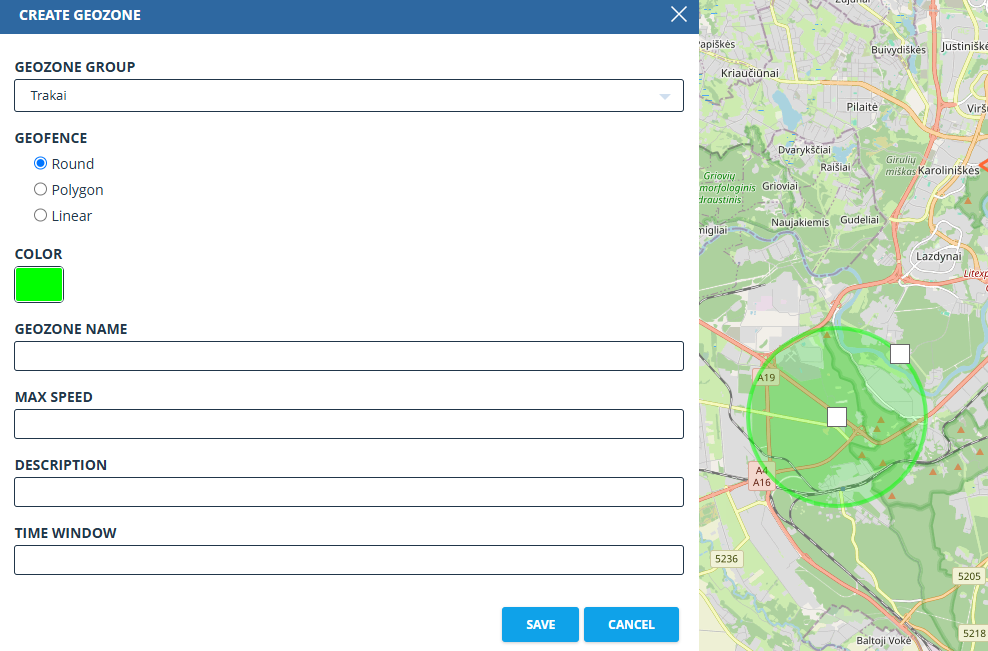Click the Geozone Name input field
This screenshot has width=988, height=651.
(x=349, y=355)
